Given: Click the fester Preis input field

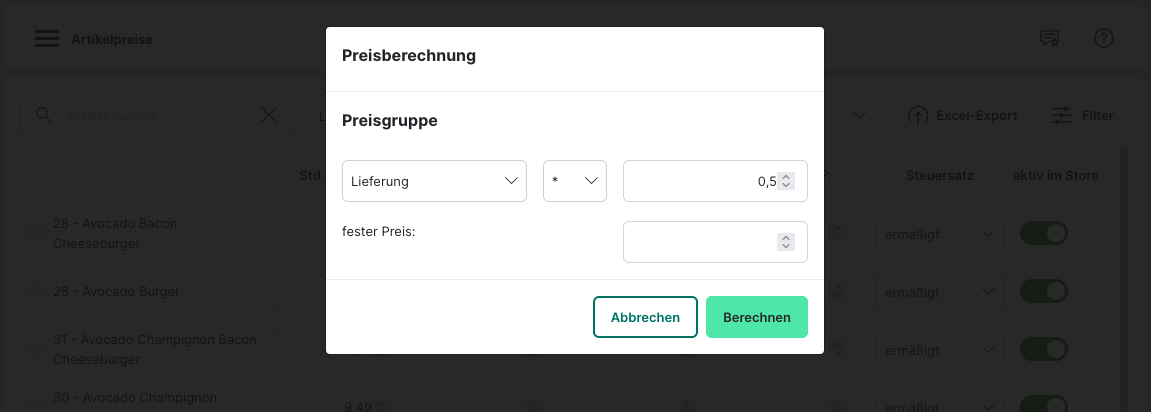Looking at the screenshot, I should click(699, 242).
